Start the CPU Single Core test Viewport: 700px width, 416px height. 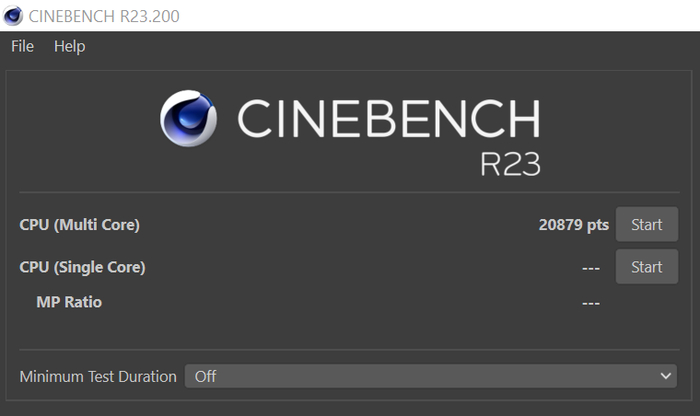tap(646, 267)
